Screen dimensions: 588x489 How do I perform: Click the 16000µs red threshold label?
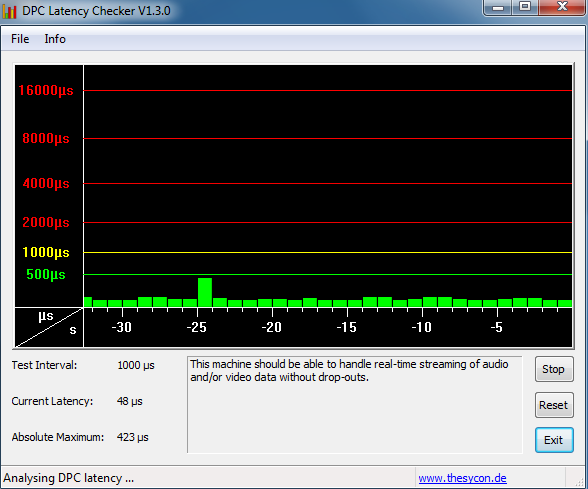[46, 90]
